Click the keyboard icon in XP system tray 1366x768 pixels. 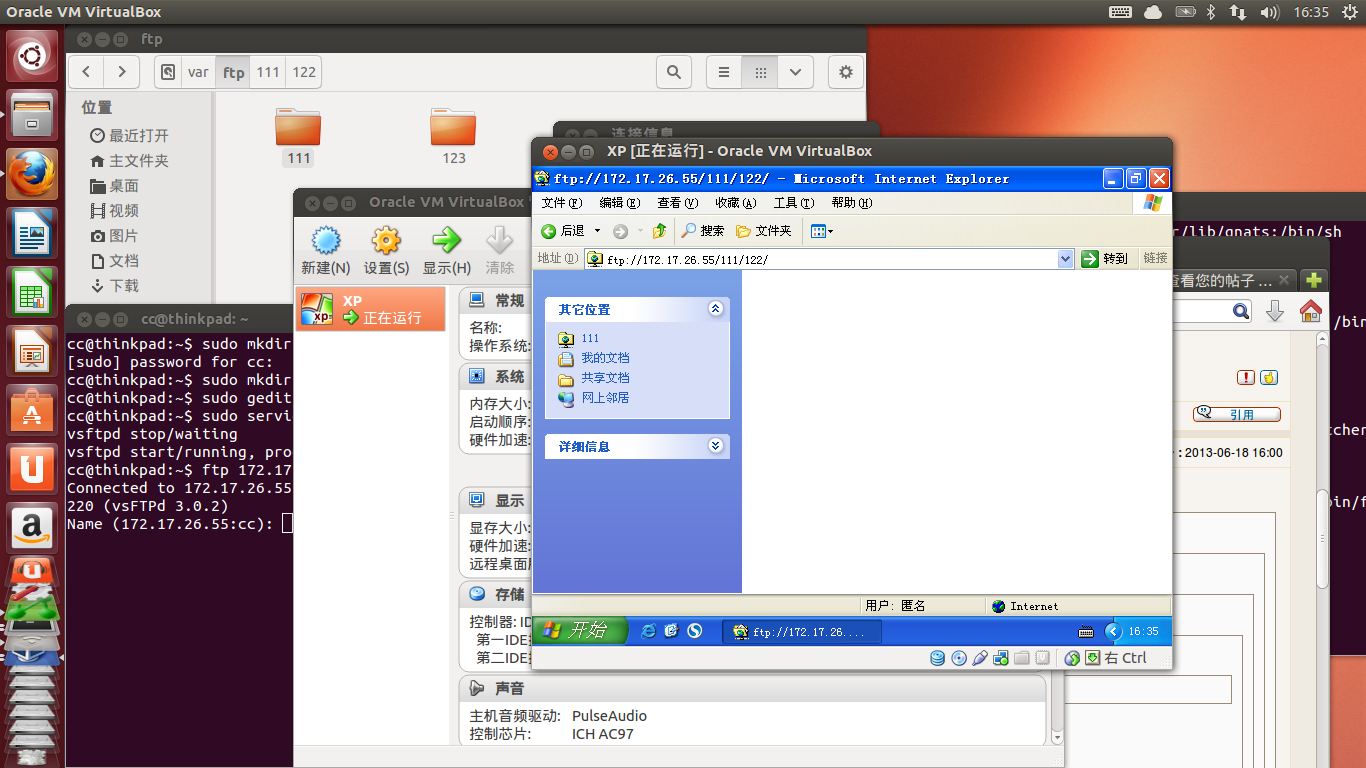(1086, 632)
